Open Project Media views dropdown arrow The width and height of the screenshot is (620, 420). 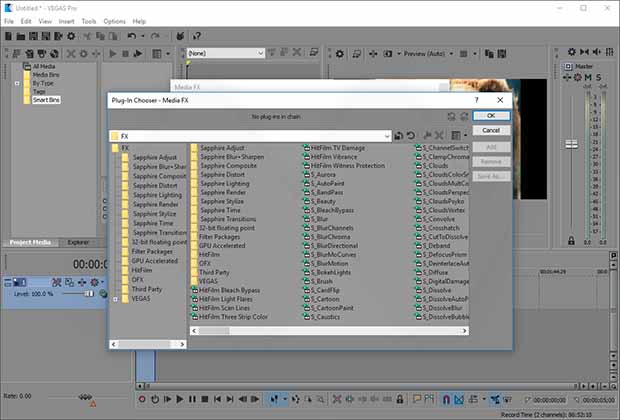168,53
